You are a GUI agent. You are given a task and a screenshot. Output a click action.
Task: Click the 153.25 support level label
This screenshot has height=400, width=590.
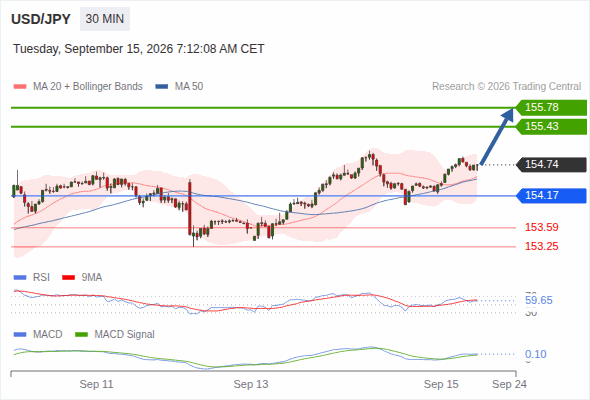tap(541, 246)
